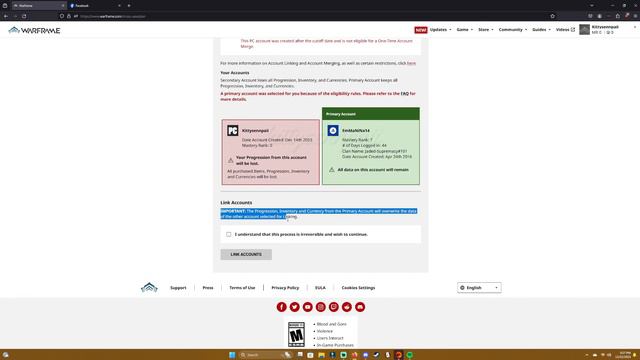
Task: Expand the Updates menu
Action: point(440,30)
